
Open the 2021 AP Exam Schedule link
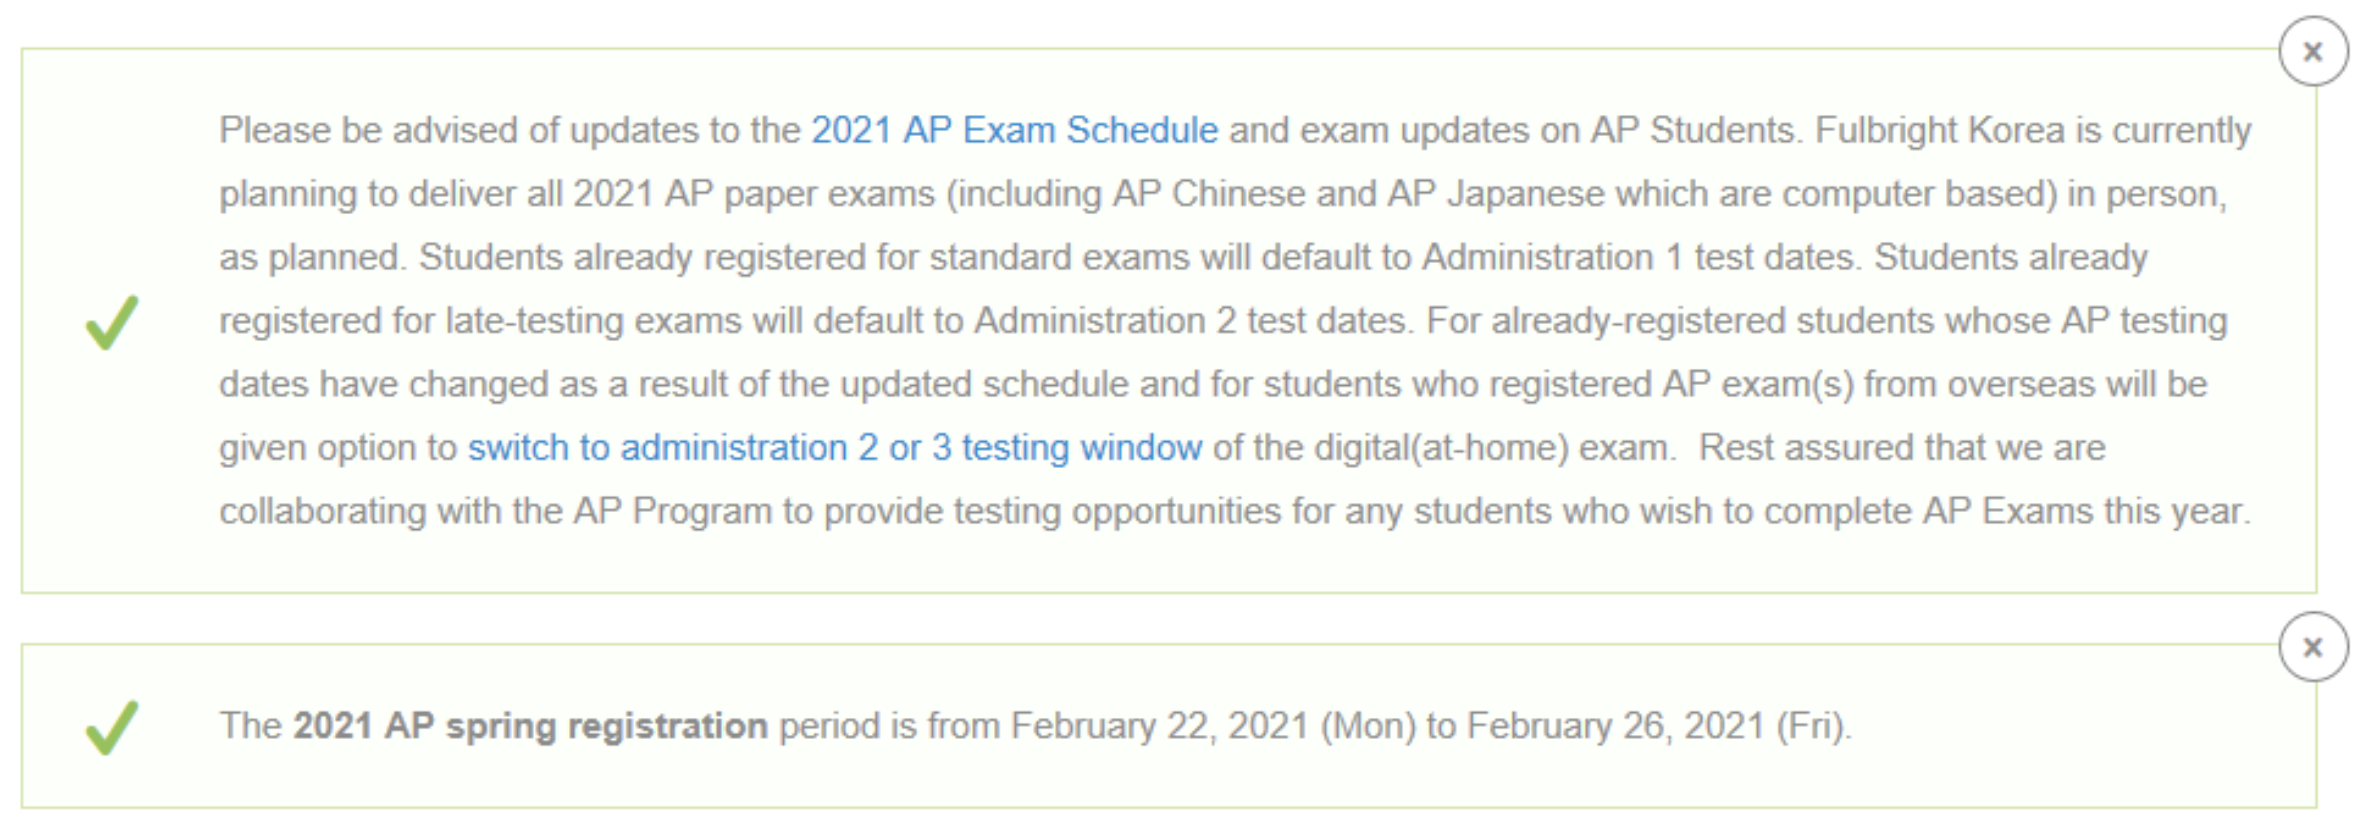point(1014,131)
